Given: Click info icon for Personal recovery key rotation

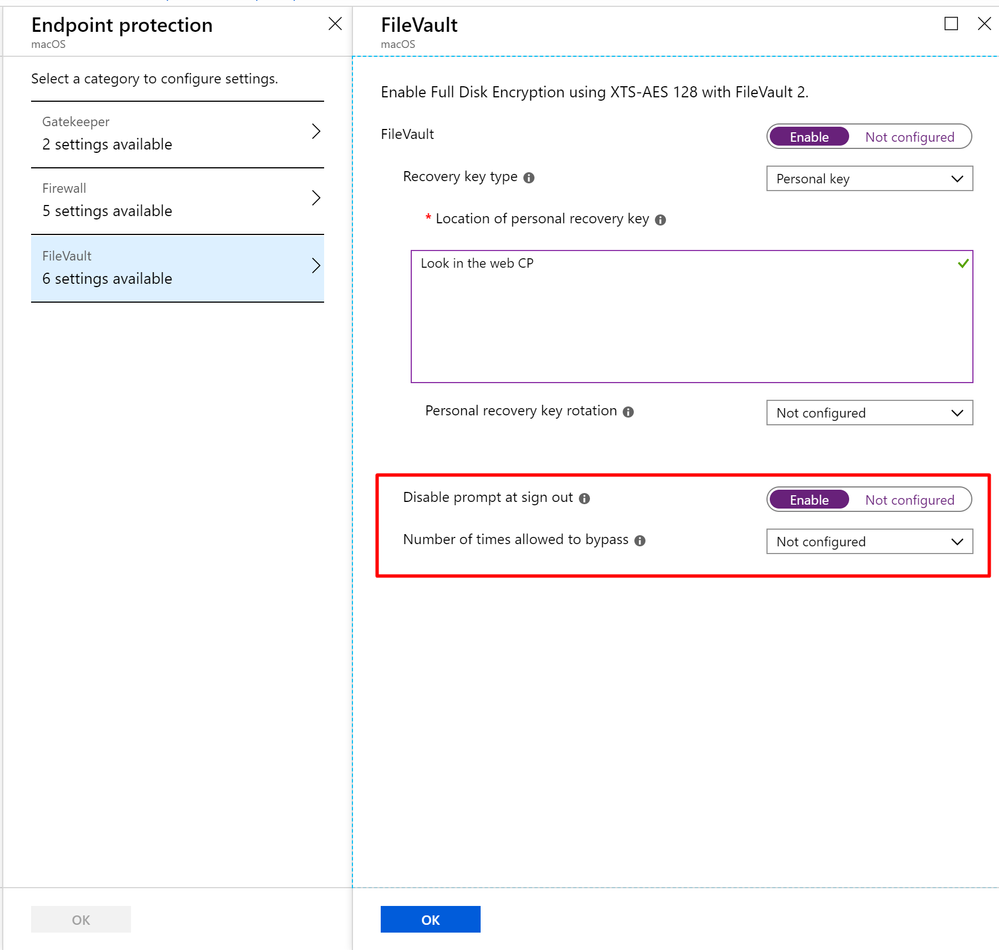Looking at the screenshot, I should click(628, 412).
